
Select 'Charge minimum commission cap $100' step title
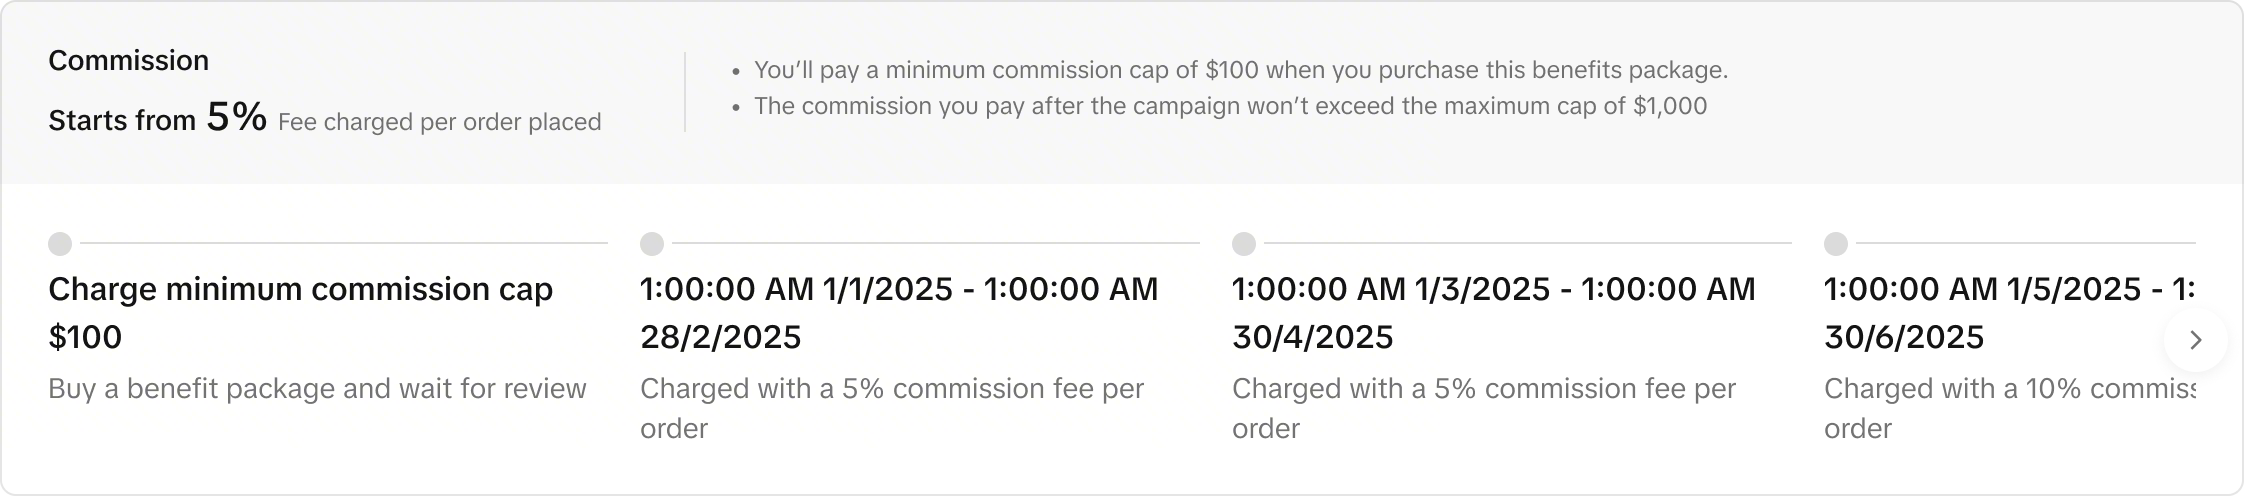(x=300, y=312)
